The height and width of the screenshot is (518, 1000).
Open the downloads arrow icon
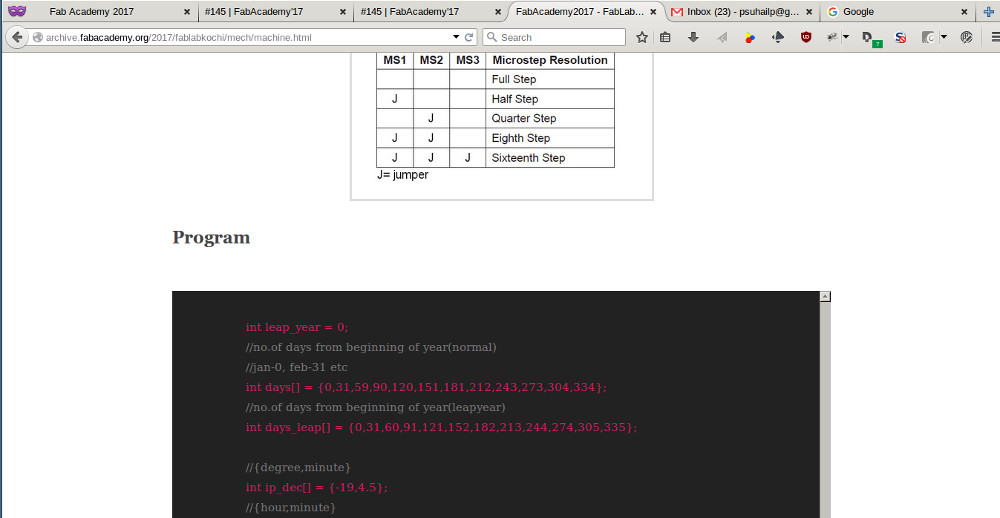click(693, 38)
